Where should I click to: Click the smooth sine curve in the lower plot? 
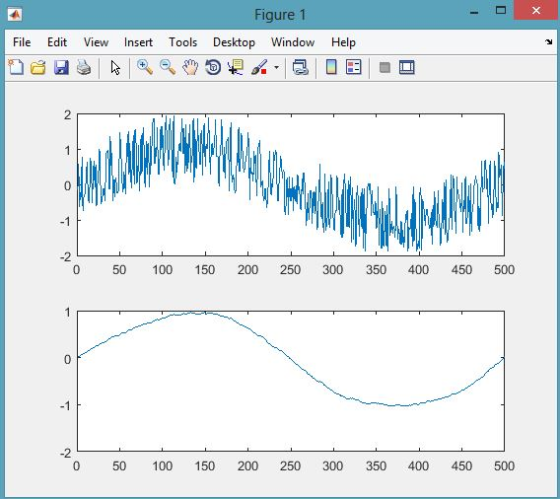point(291,359)
